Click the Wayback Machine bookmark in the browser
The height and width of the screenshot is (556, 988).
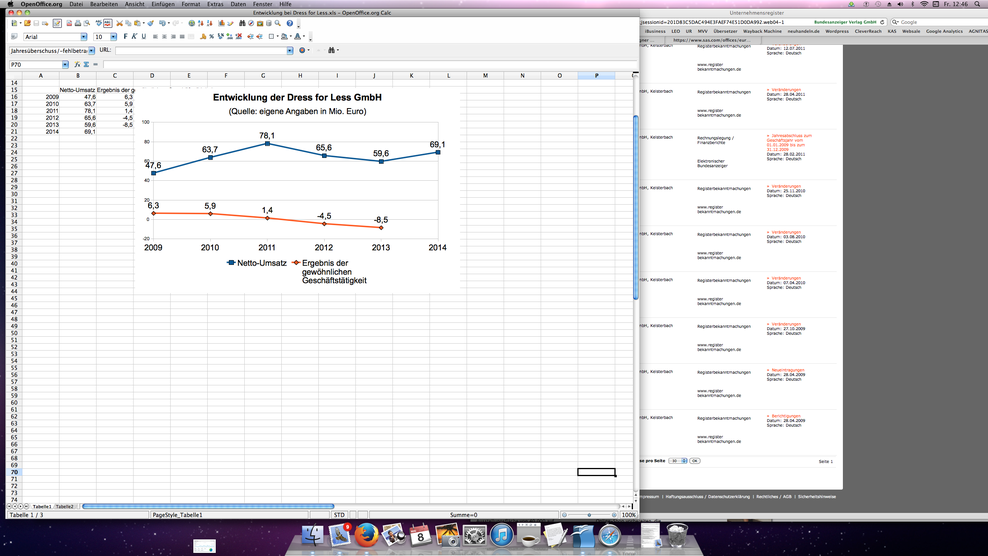click(x=762, y=31)
